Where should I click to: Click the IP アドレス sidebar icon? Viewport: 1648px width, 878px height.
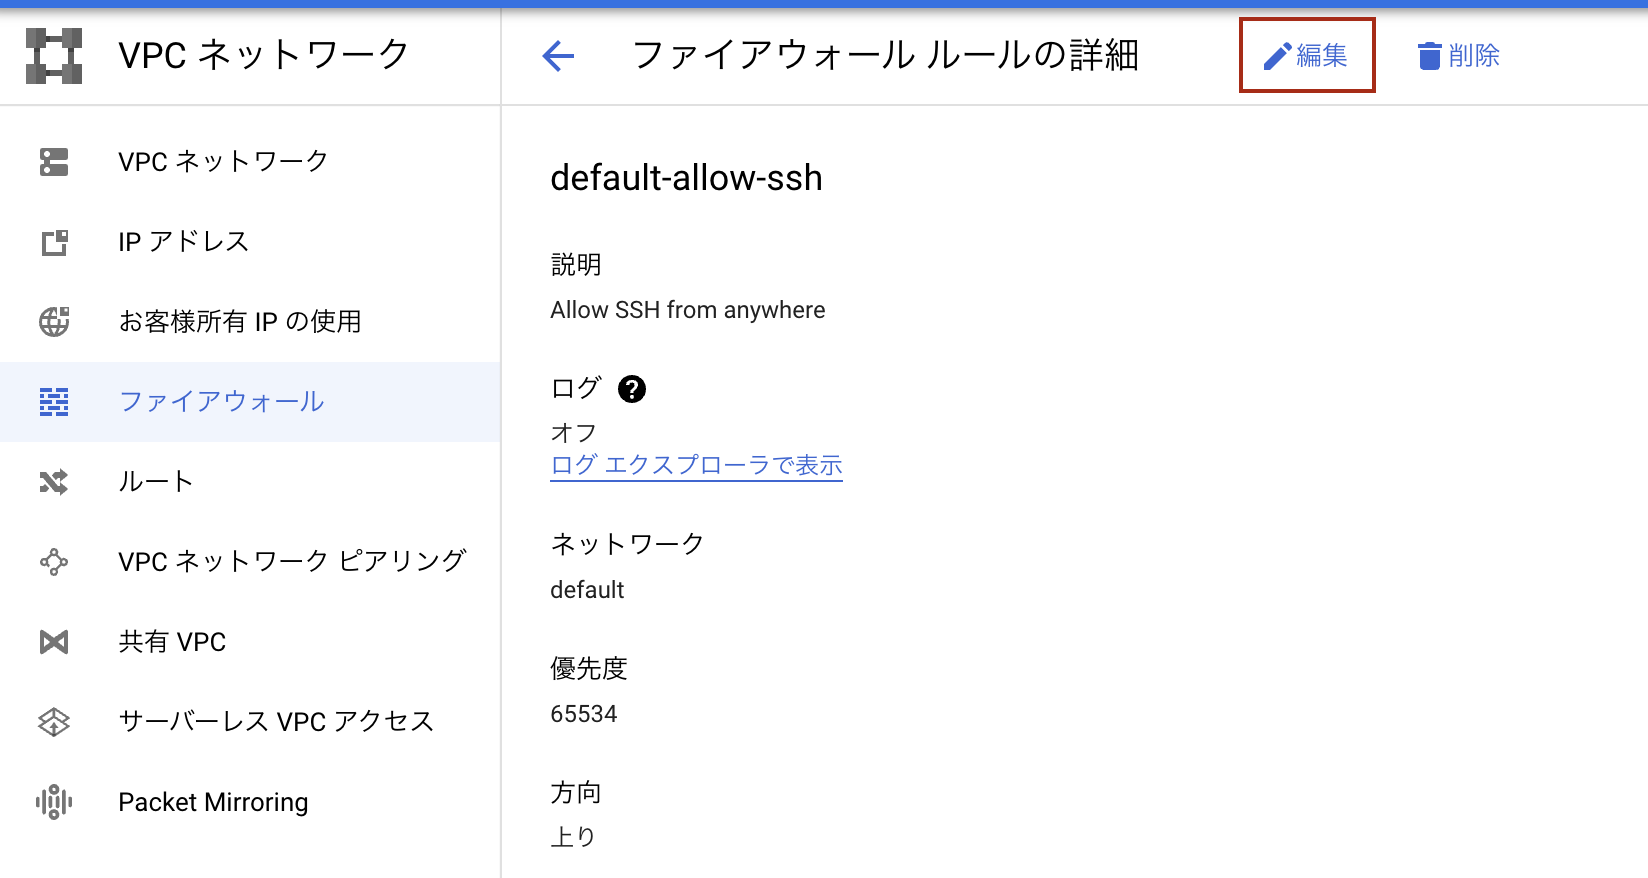tap(53, 241)
